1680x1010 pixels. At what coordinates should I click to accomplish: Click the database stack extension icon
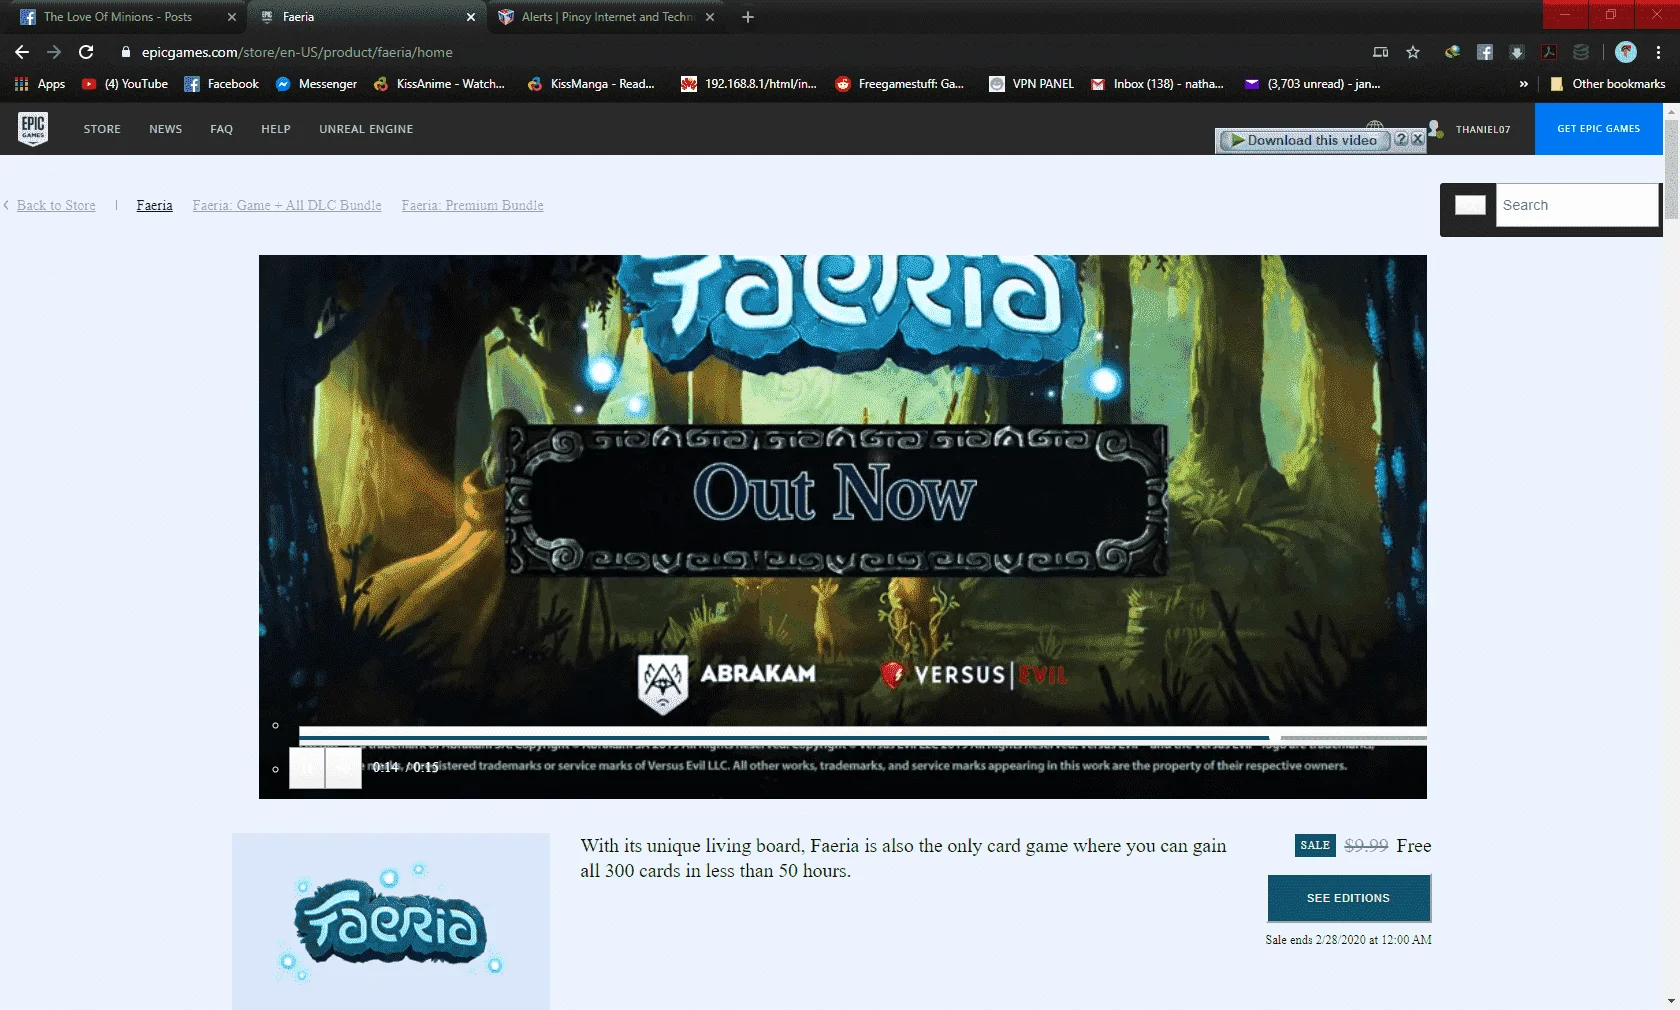point(1581,52)
